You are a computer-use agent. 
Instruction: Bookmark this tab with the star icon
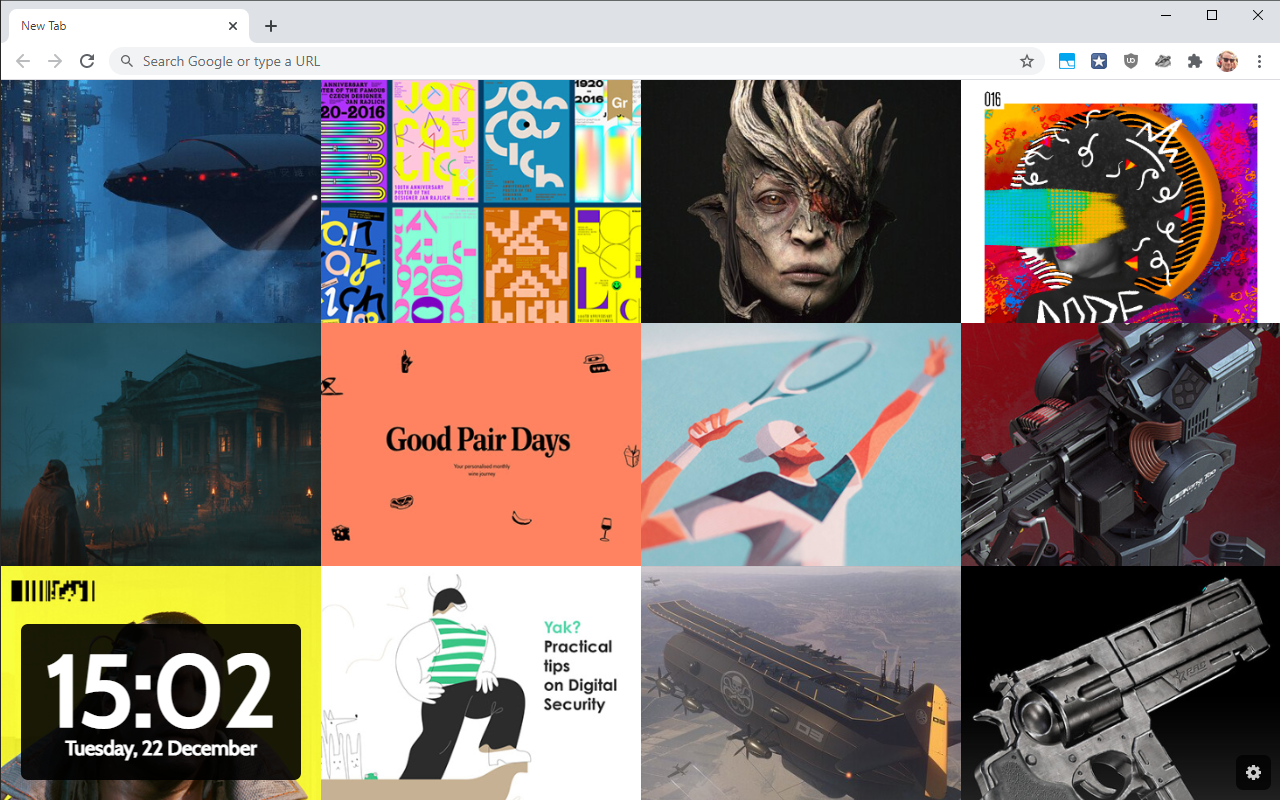pyautogui.click(x=1027, y=61)
